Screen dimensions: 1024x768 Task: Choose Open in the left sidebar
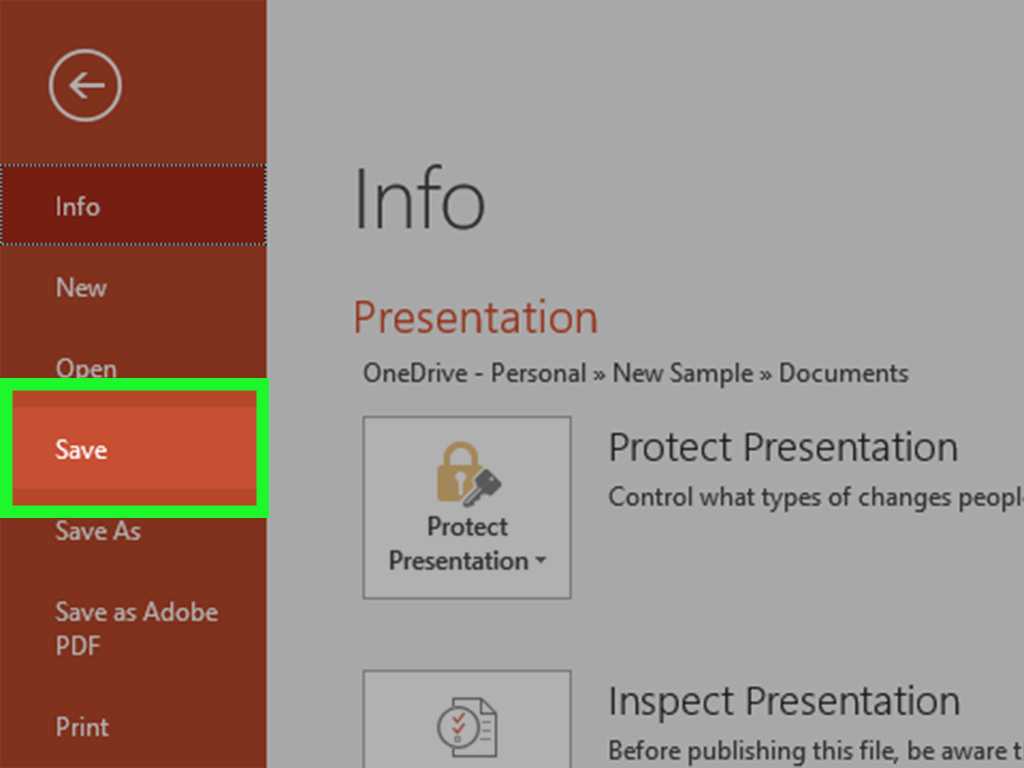pyautogui.click(x=86, y=368)
